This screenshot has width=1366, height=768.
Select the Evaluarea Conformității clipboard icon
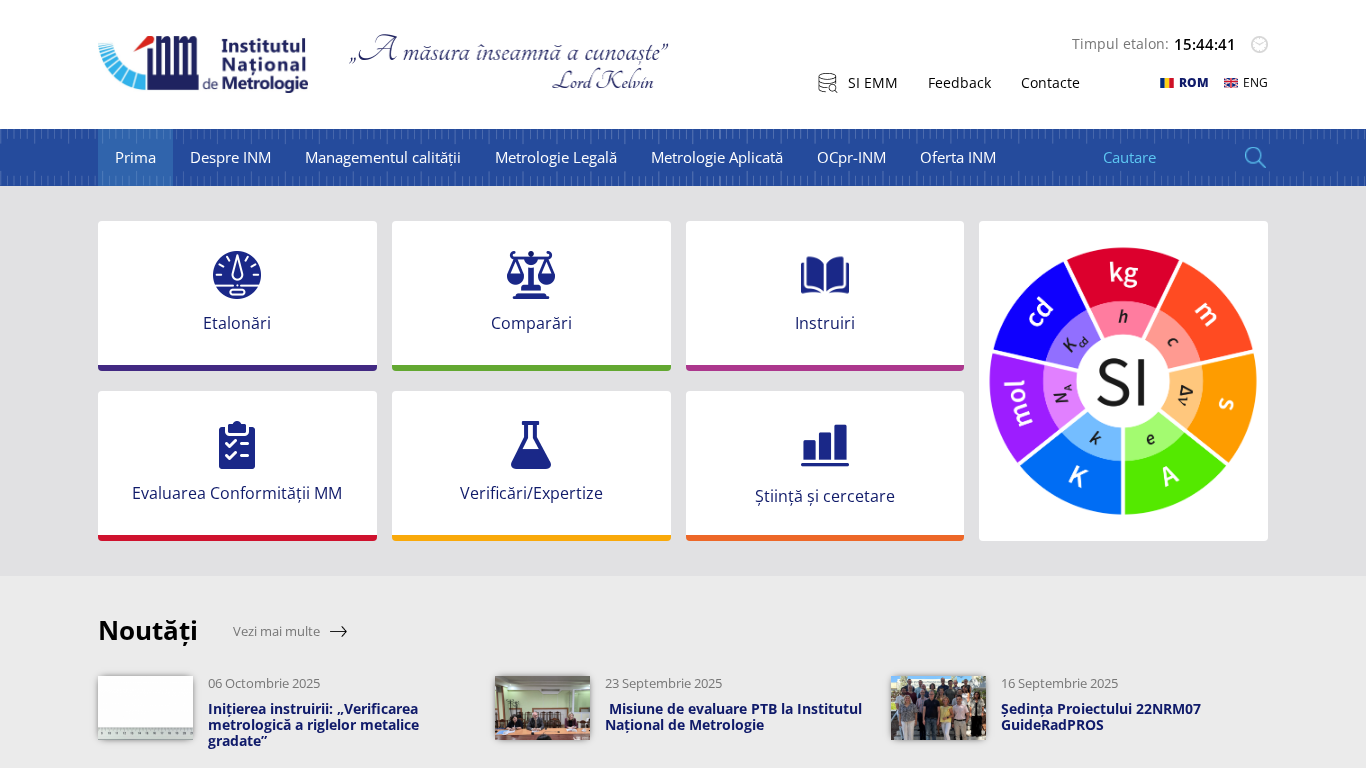click(237, 445)
